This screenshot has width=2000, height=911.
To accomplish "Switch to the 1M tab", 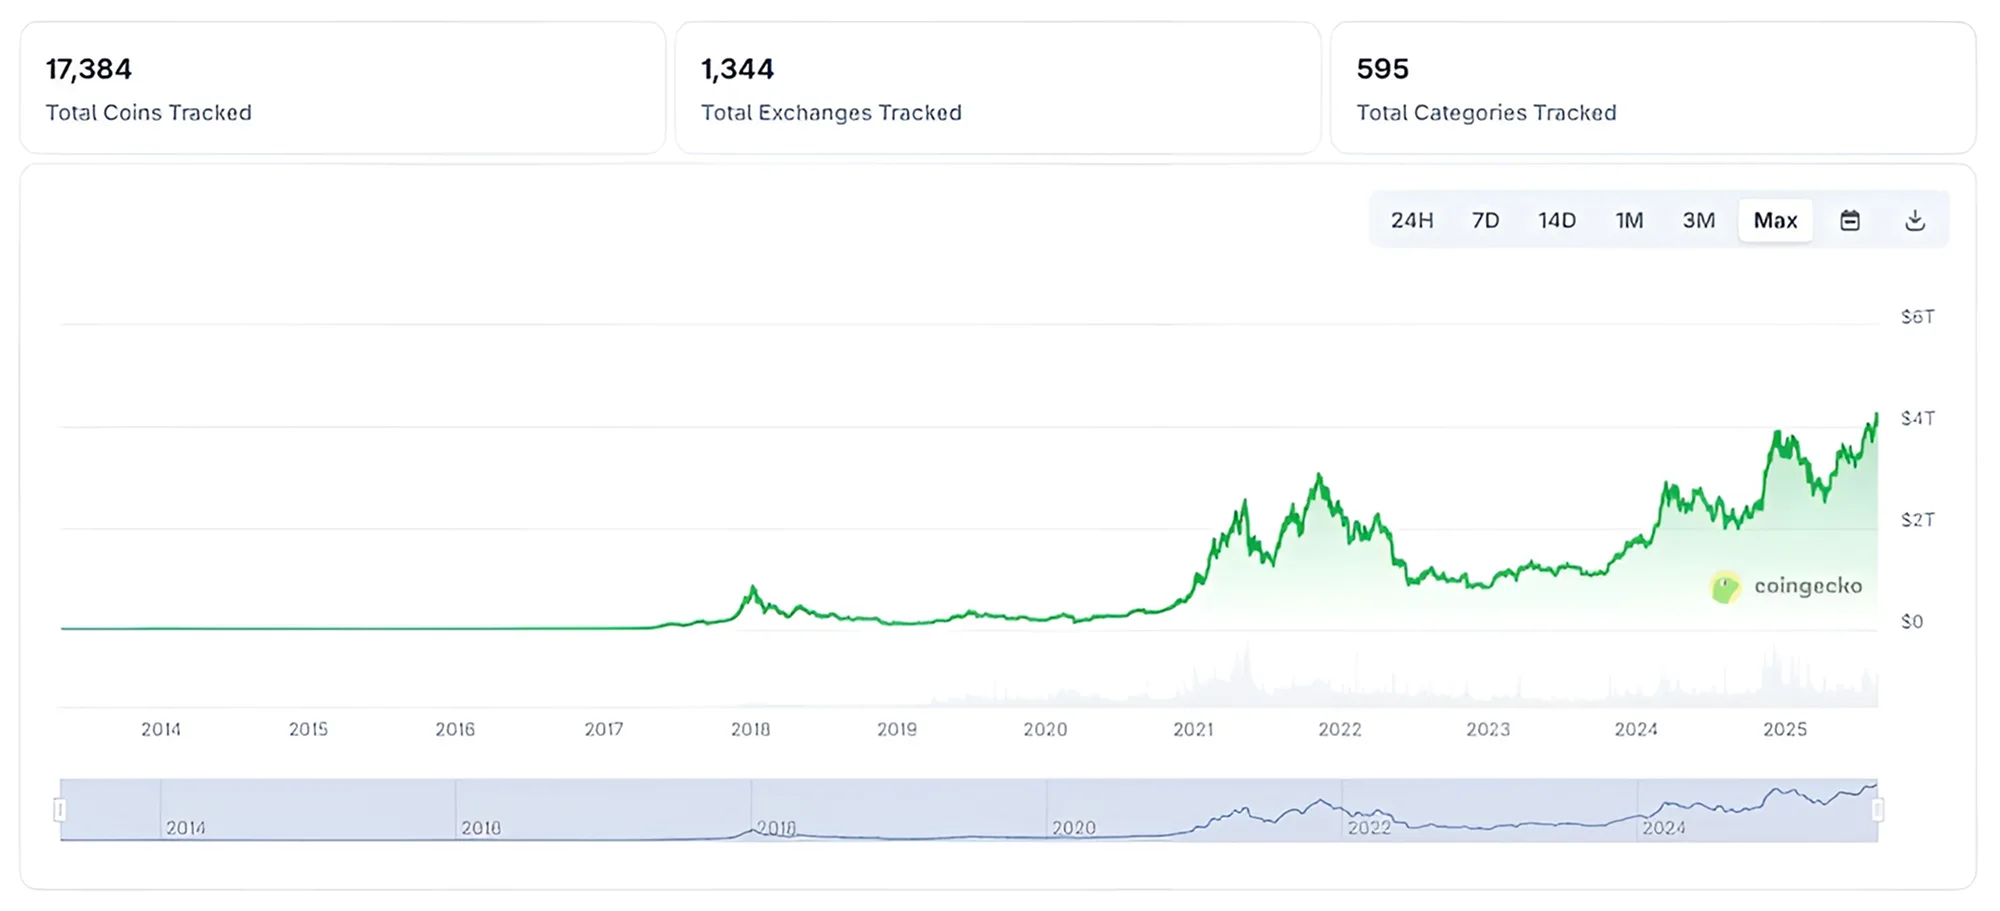I will [1629, 220].
